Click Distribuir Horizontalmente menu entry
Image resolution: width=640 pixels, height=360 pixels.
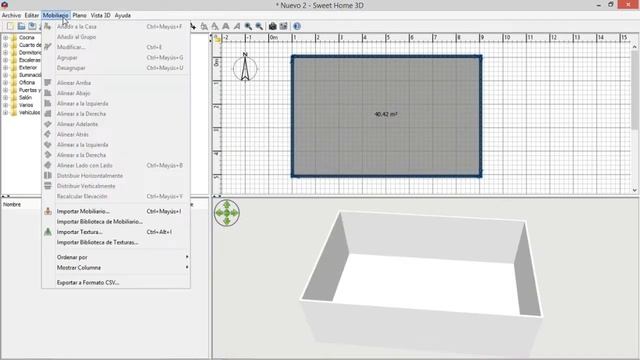point(116,176)
